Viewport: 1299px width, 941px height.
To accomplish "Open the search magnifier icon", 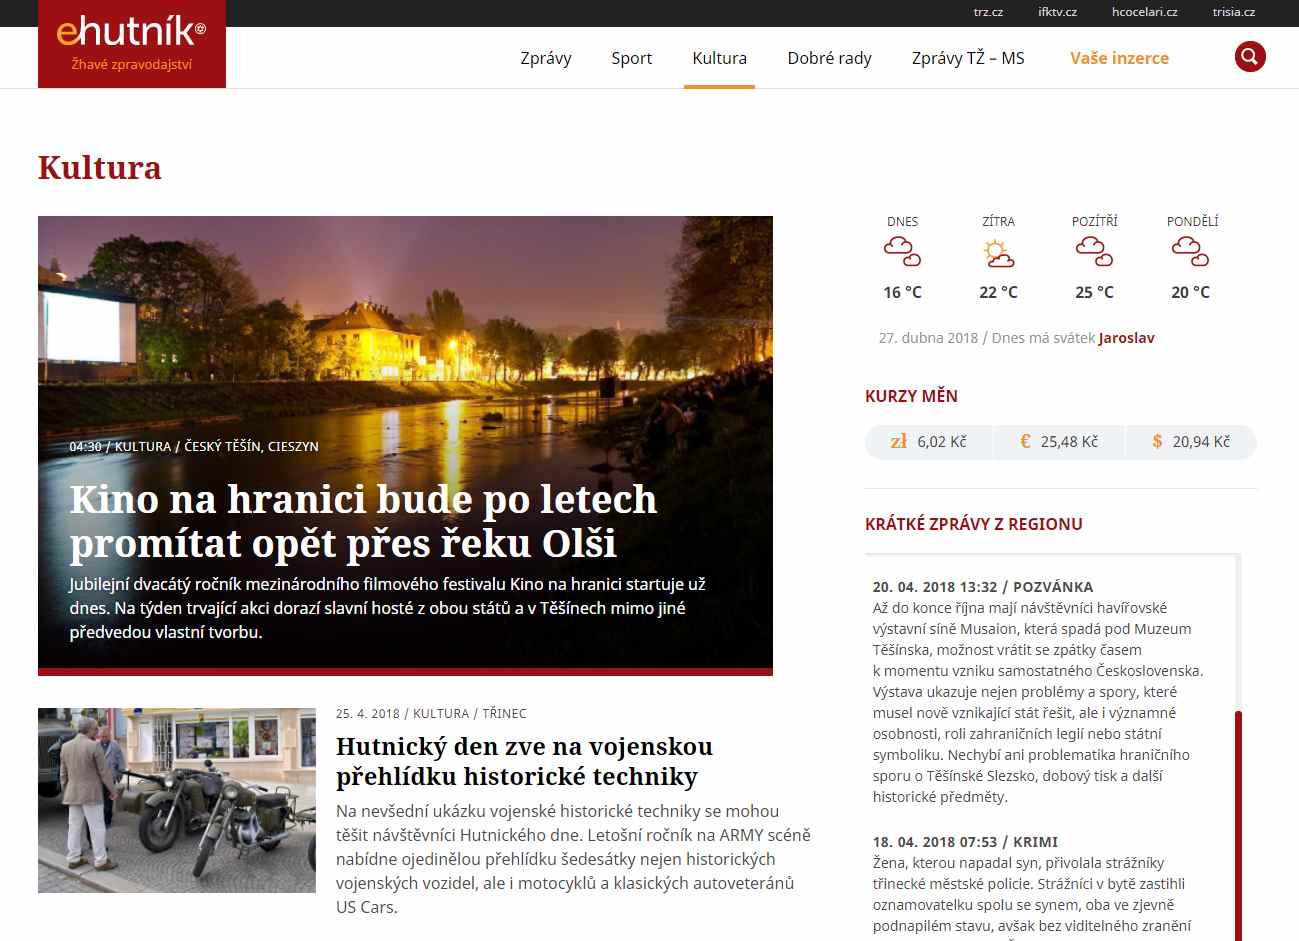I will (x=1250, y=57).
